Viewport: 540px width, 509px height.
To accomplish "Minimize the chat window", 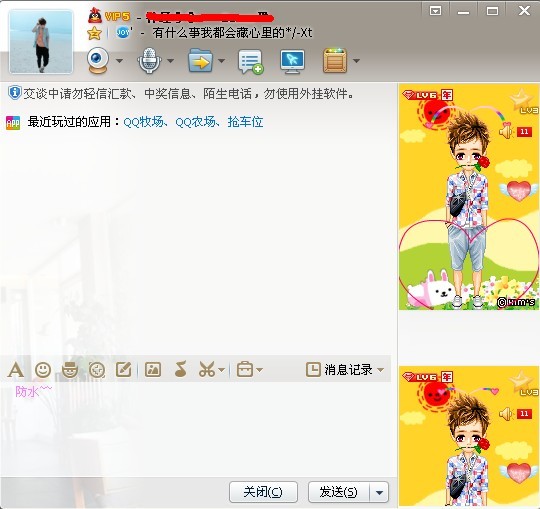I will point(463,12).
